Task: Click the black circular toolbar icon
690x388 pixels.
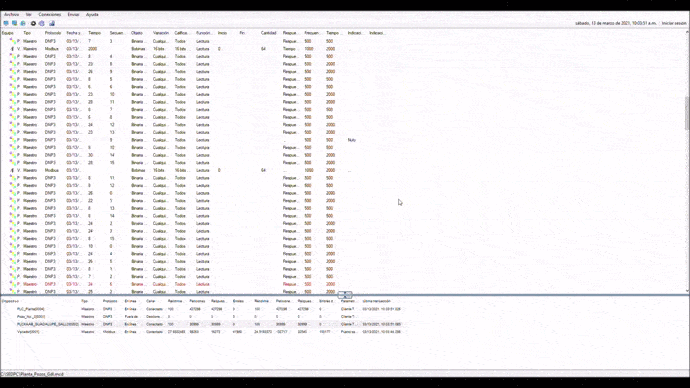Action: click(33, 23)
